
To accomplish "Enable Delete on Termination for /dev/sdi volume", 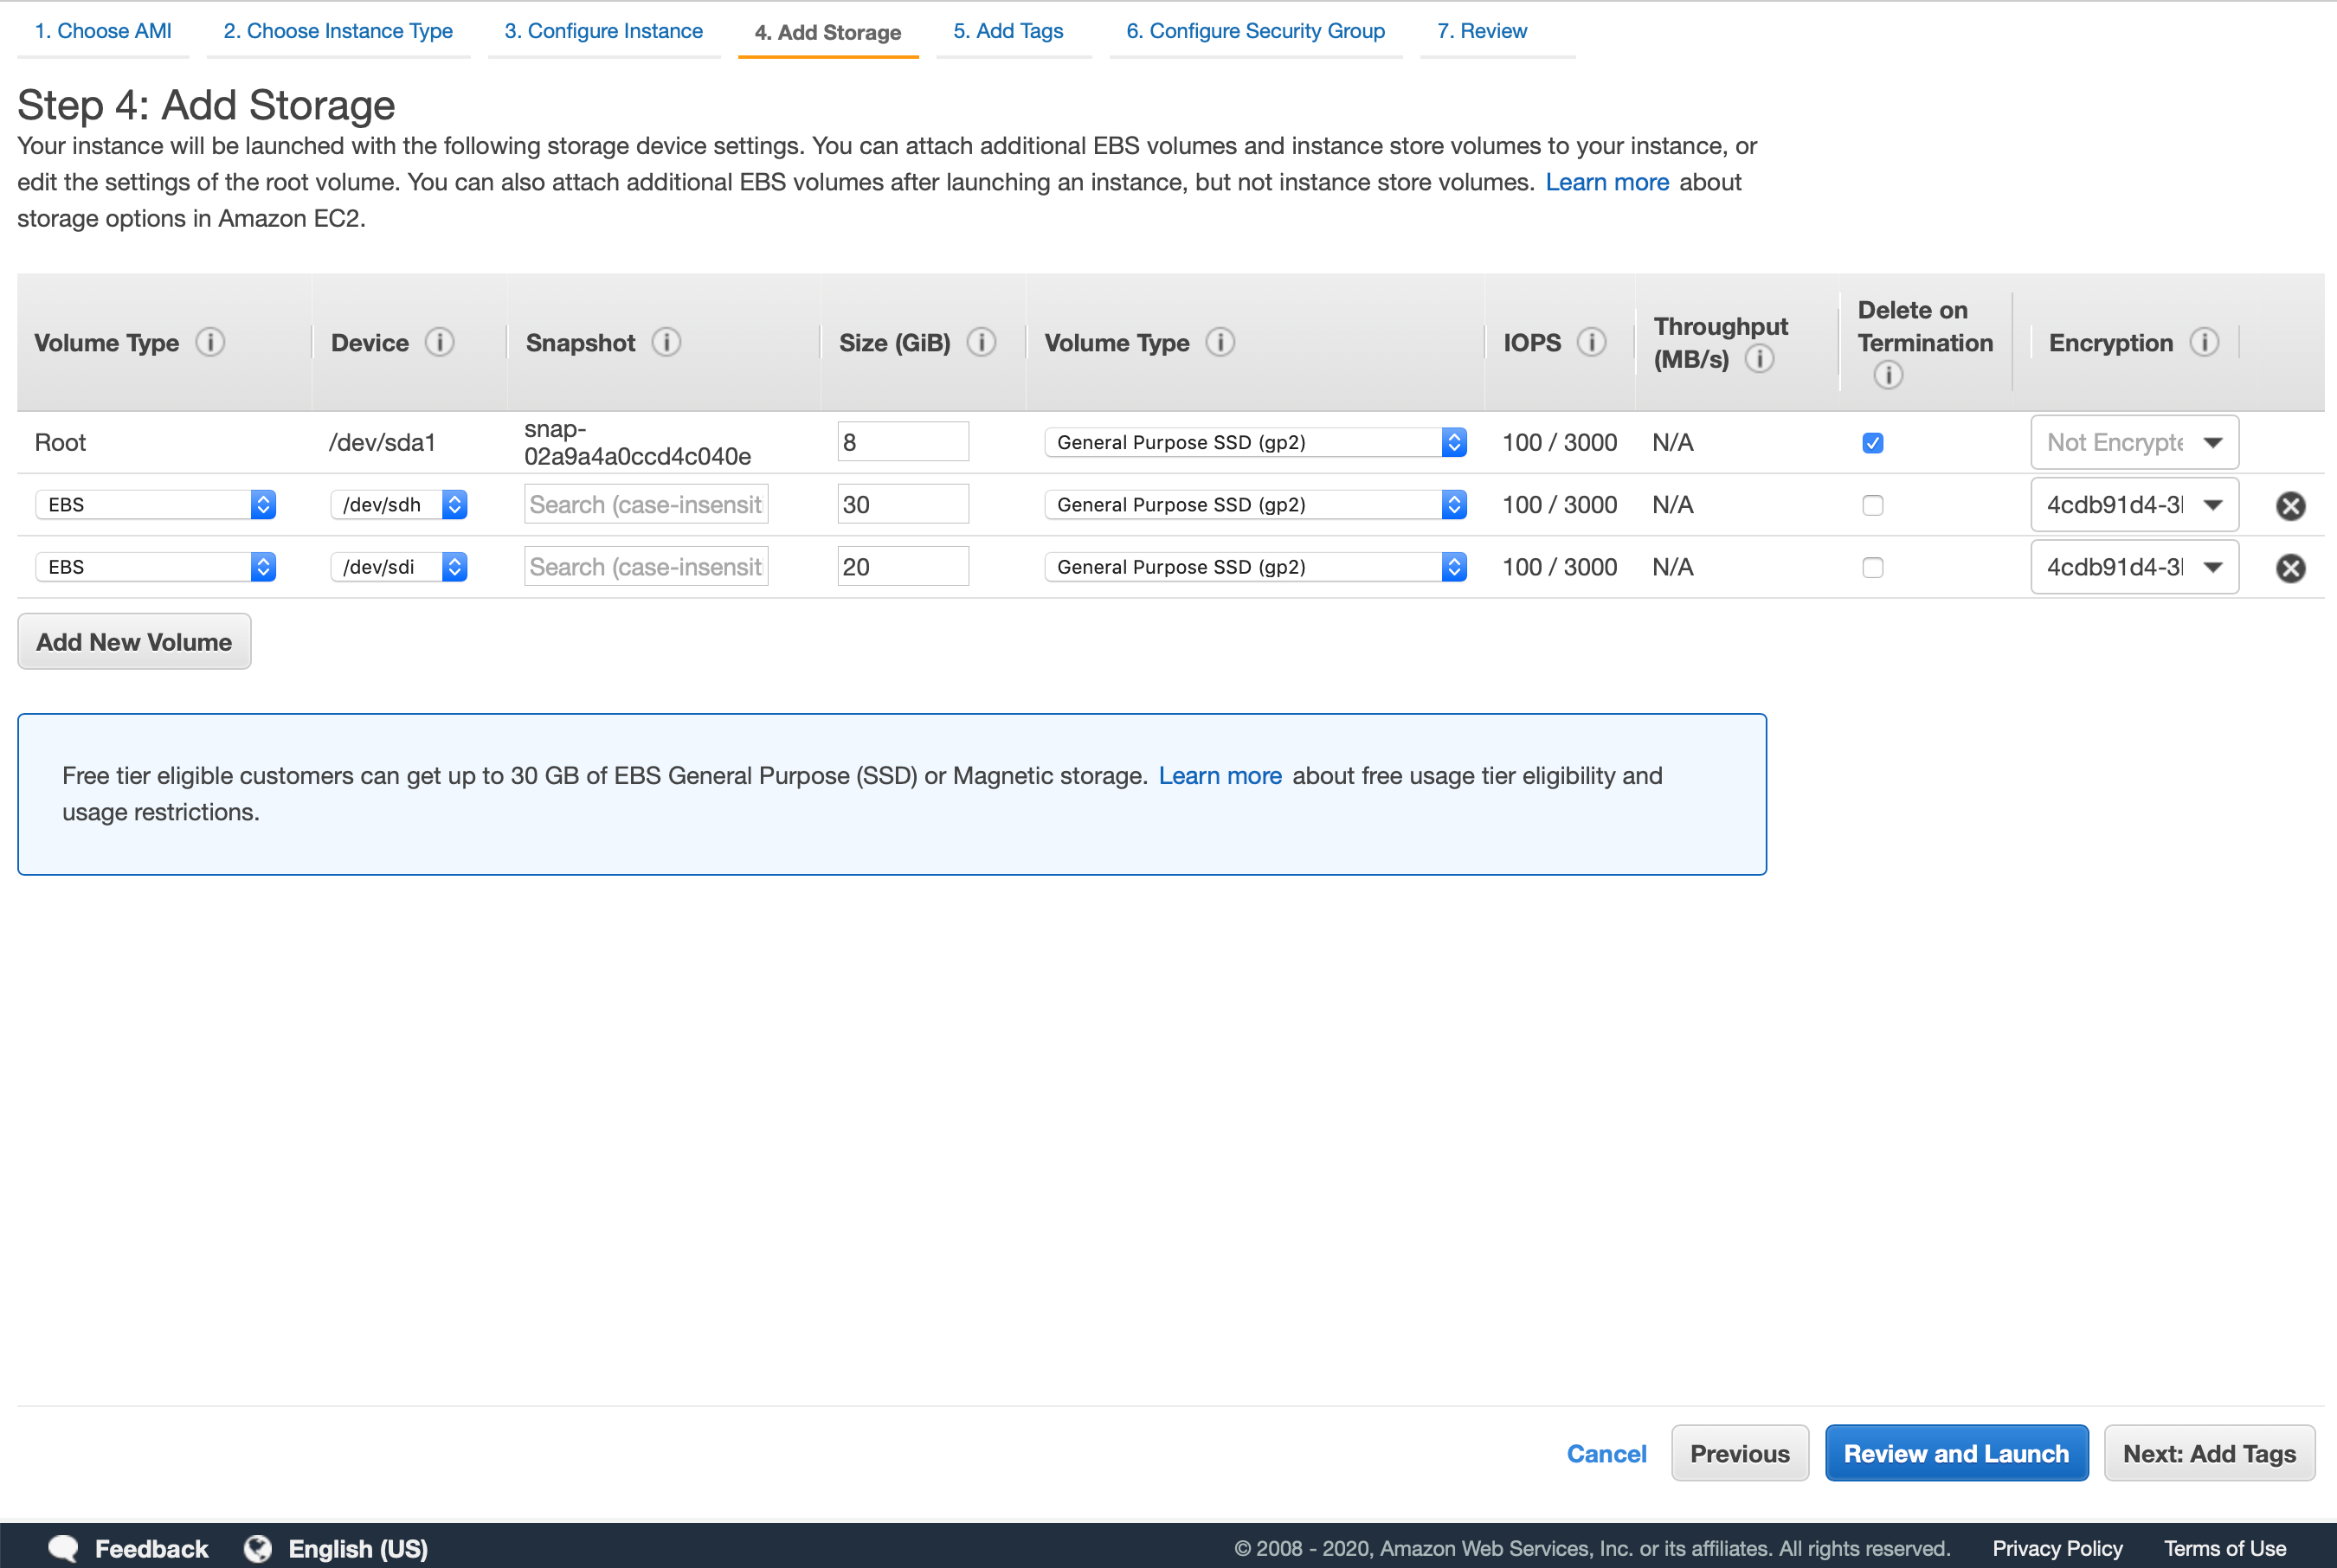I will tap(1873, 566).
